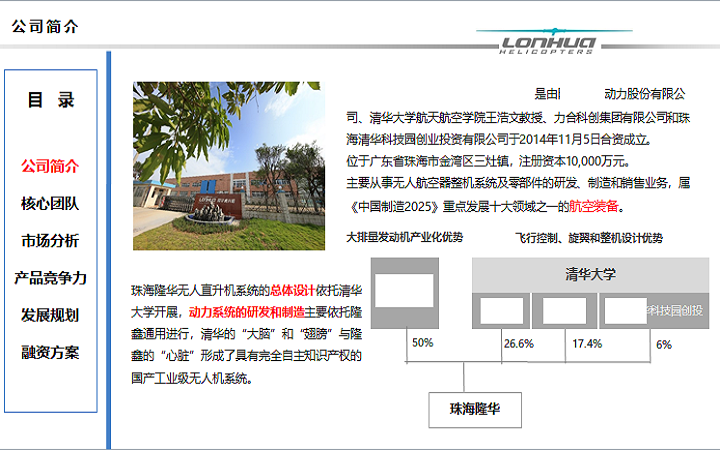The height and width of the screenshot is (450, 720).
Task: Click the 2014年11月5日 founding-date line
Action: pos(499,139)
